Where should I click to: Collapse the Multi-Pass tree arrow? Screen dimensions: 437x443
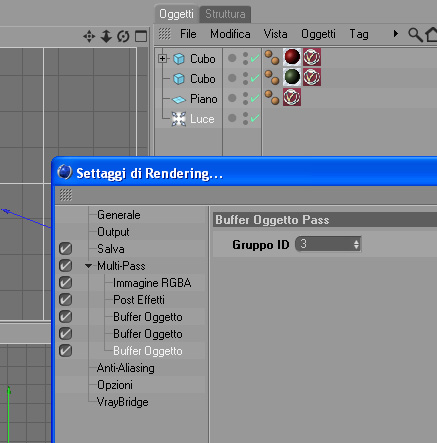(88, 266)
